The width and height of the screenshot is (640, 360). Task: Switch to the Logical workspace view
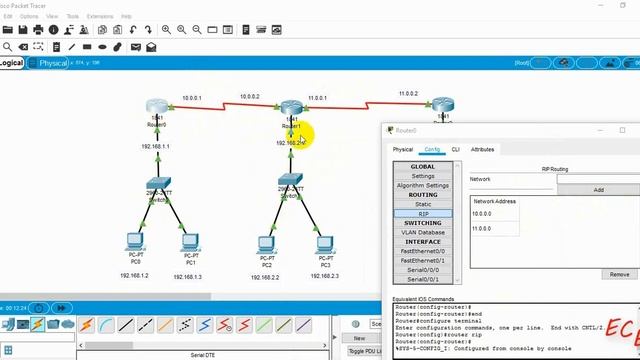11,63
